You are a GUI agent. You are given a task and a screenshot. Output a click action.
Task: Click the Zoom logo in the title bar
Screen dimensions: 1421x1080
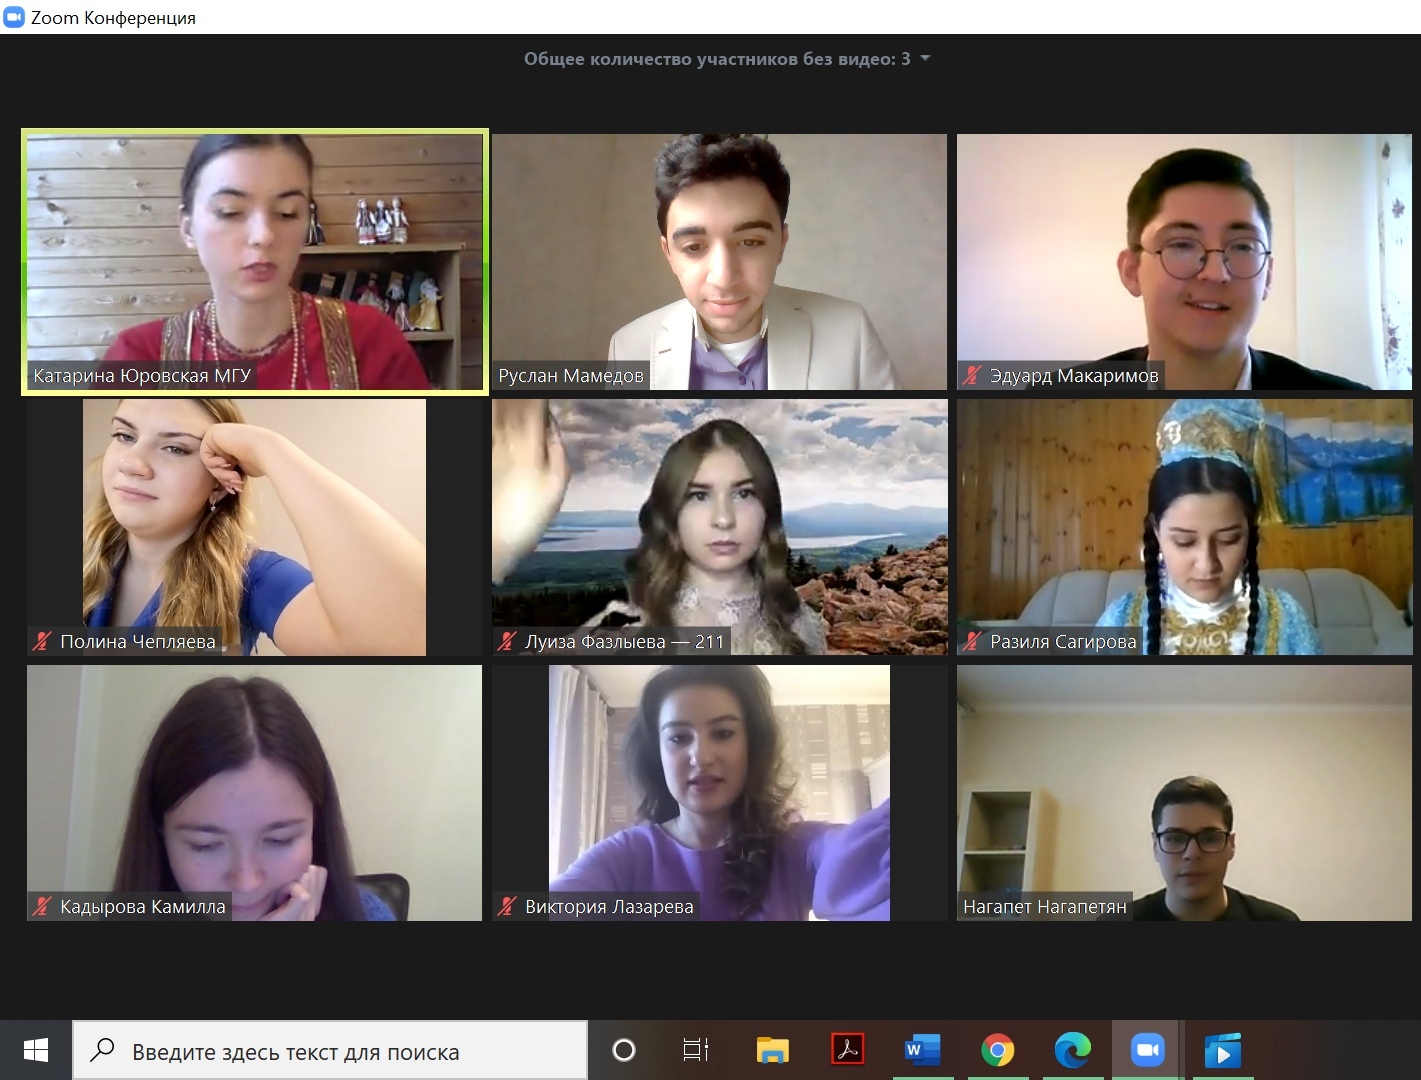coord(14,17)
